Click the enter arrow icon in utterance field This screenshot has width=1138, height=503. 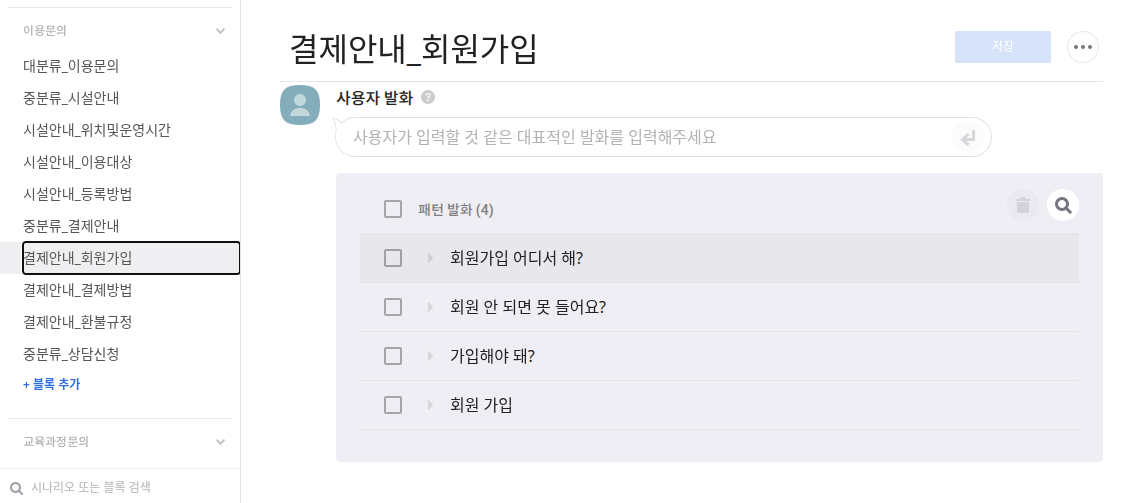(967, 138)
